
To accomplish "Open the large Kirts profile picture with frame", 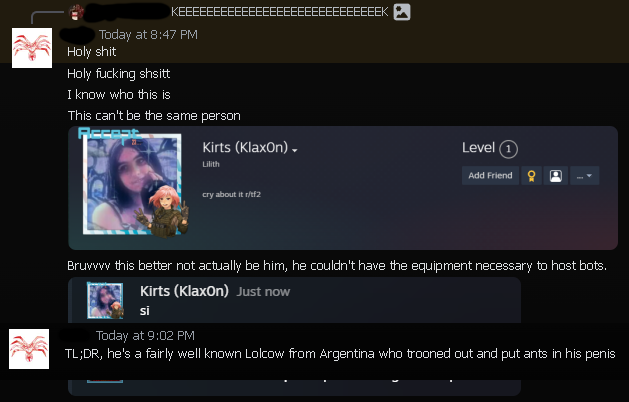I will 133,183.
